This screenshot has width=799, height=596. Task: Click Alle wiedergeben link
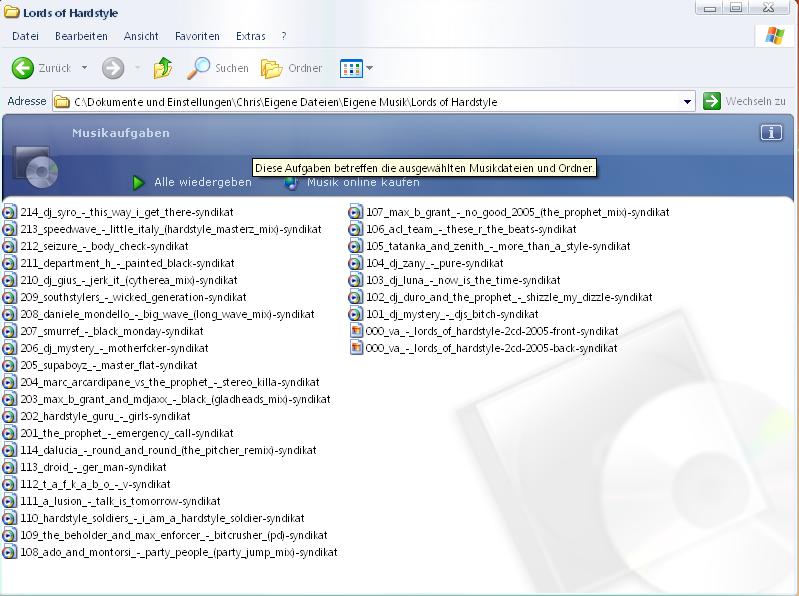coord(202,182)
